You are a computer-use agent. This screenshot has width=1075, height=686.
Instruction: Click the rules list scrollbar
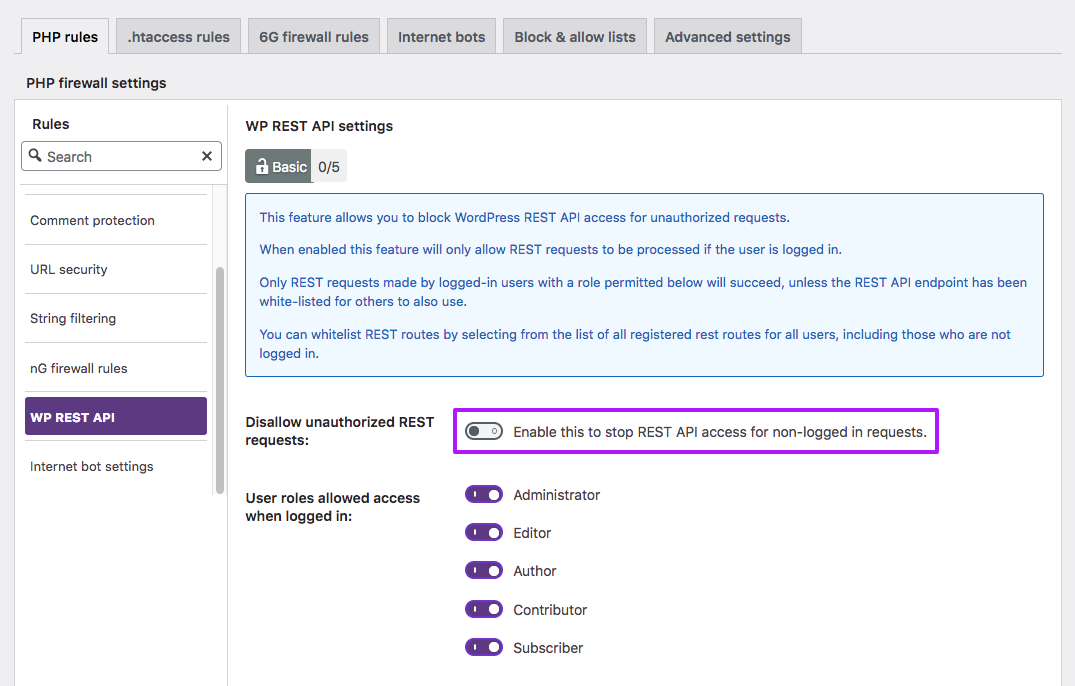point(220,380)
